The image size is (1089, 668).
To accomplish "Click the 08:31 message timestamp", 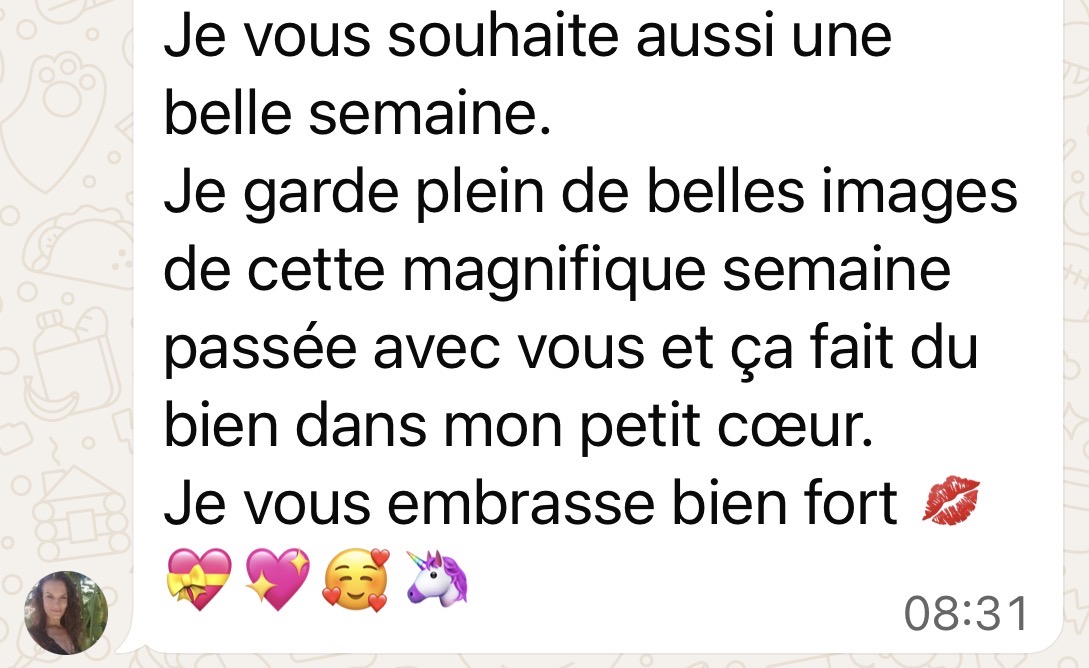I will [966, 614].
